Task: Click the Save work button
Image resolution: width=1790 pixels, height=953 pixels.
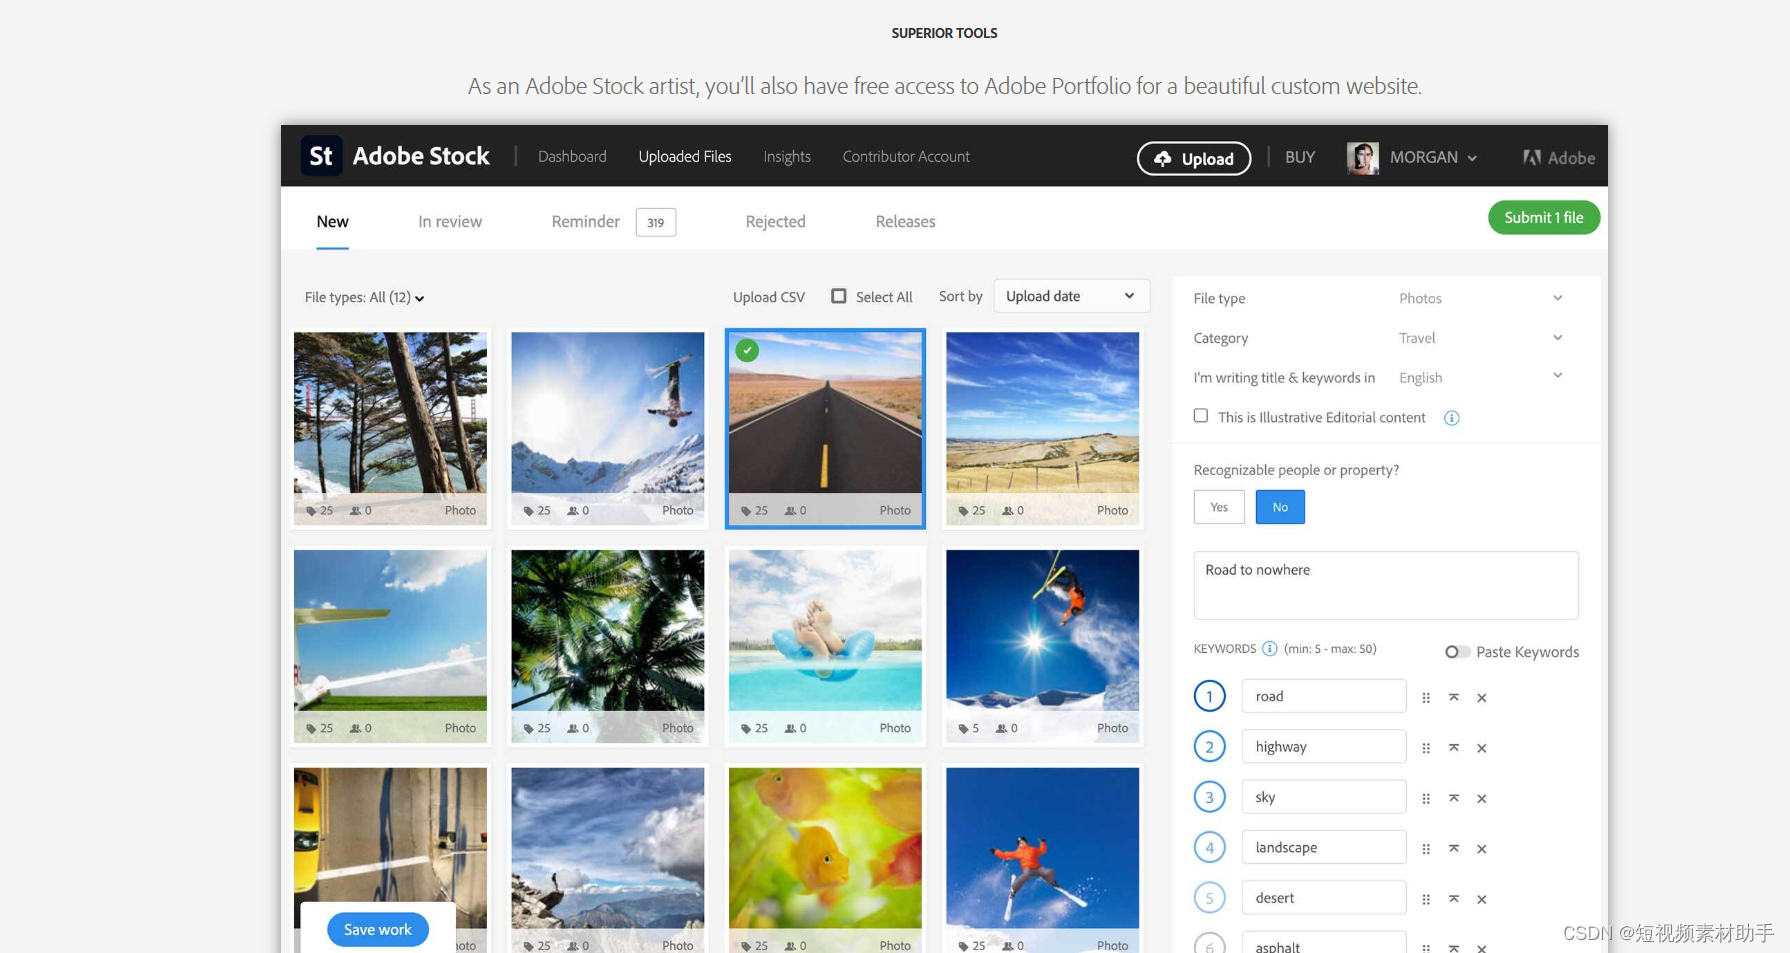Action: click(x=377, y=929)
